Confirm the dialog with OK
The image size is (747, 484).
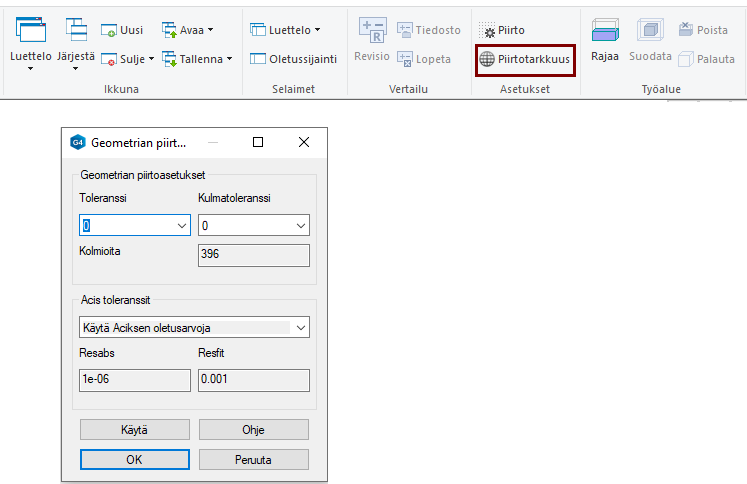point(134,460)
